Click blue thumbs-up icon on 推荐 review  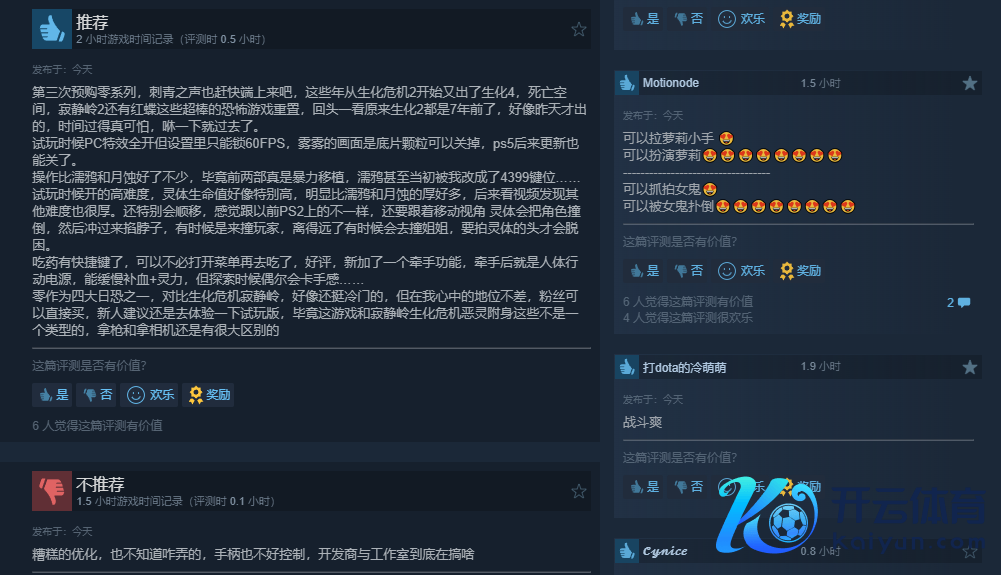(x=52, y=29)
